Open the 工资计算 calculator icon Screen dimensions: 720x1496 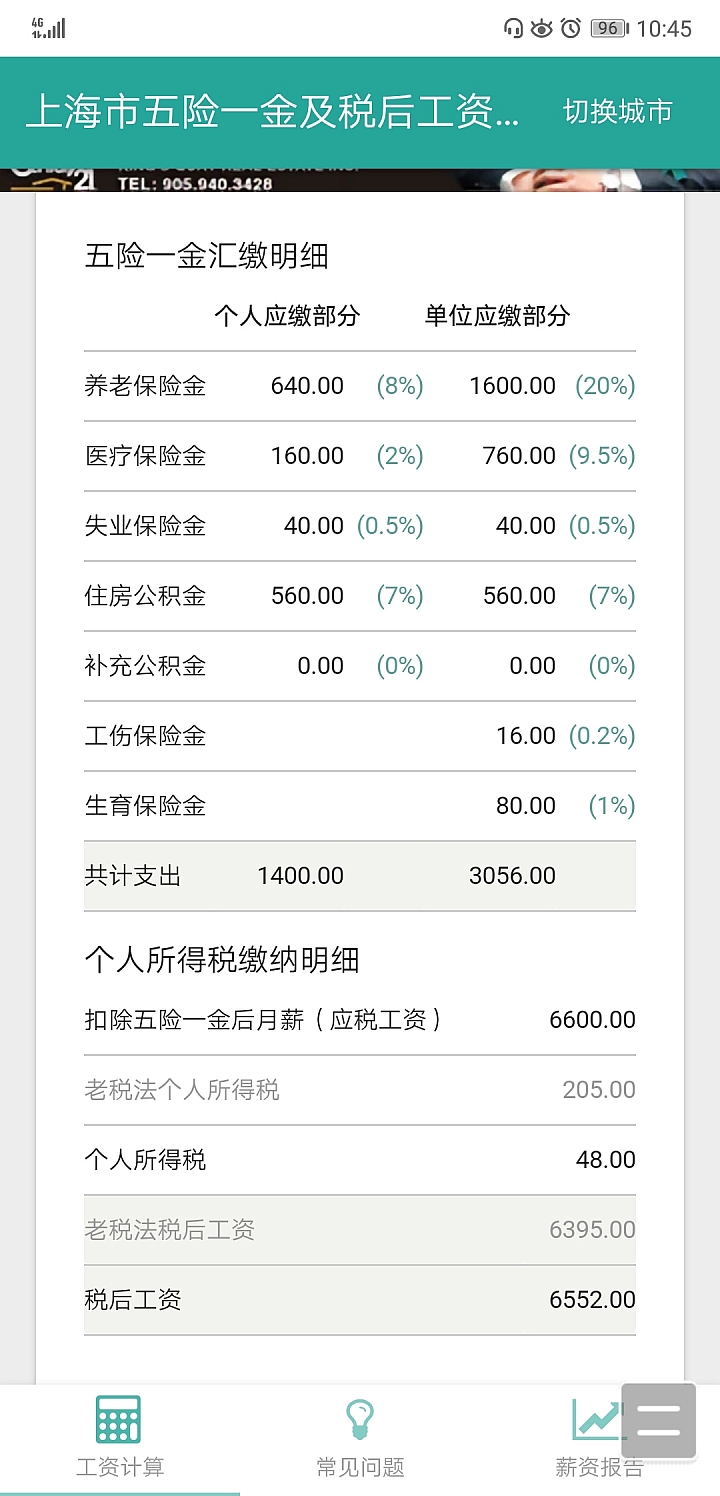118,1419
